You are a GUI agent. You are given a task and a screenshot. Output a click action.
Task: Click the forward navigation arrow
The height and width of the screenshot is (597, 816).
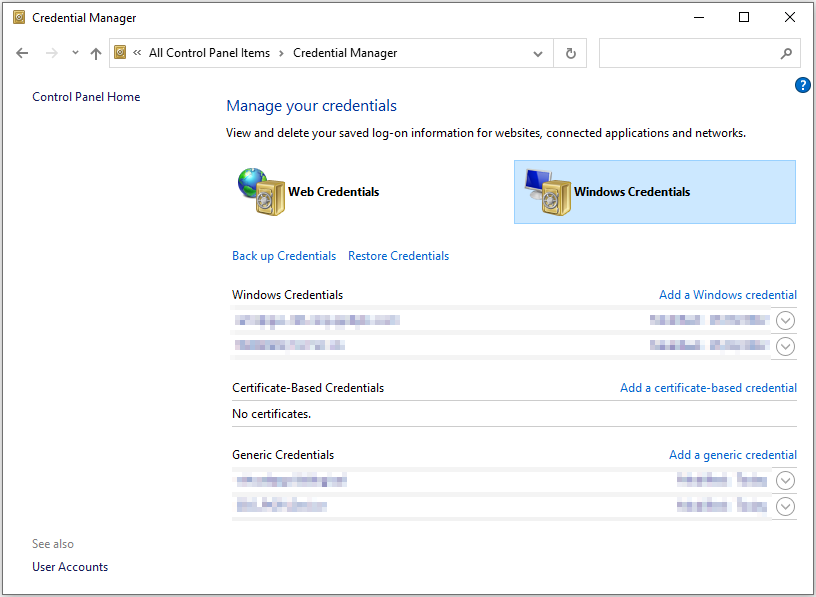(51, 52)
